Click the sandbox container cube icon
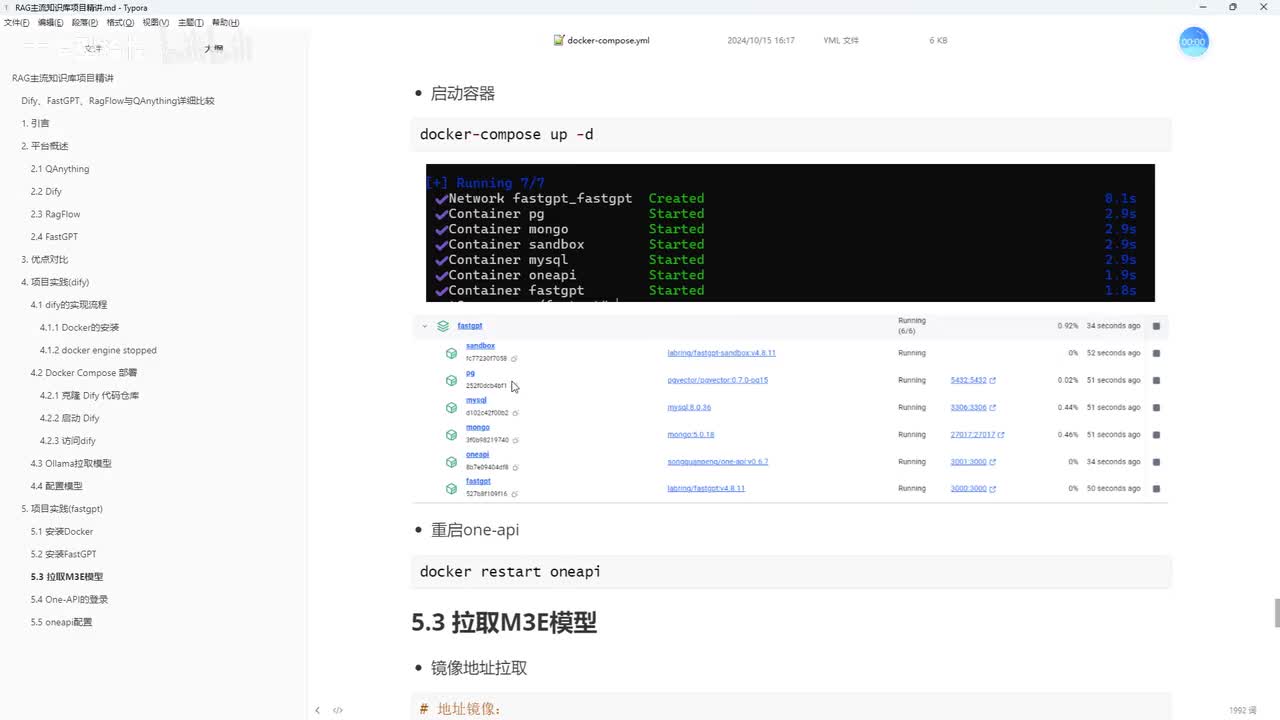This screenshot has width=1280, height=720. click(451, 353)
